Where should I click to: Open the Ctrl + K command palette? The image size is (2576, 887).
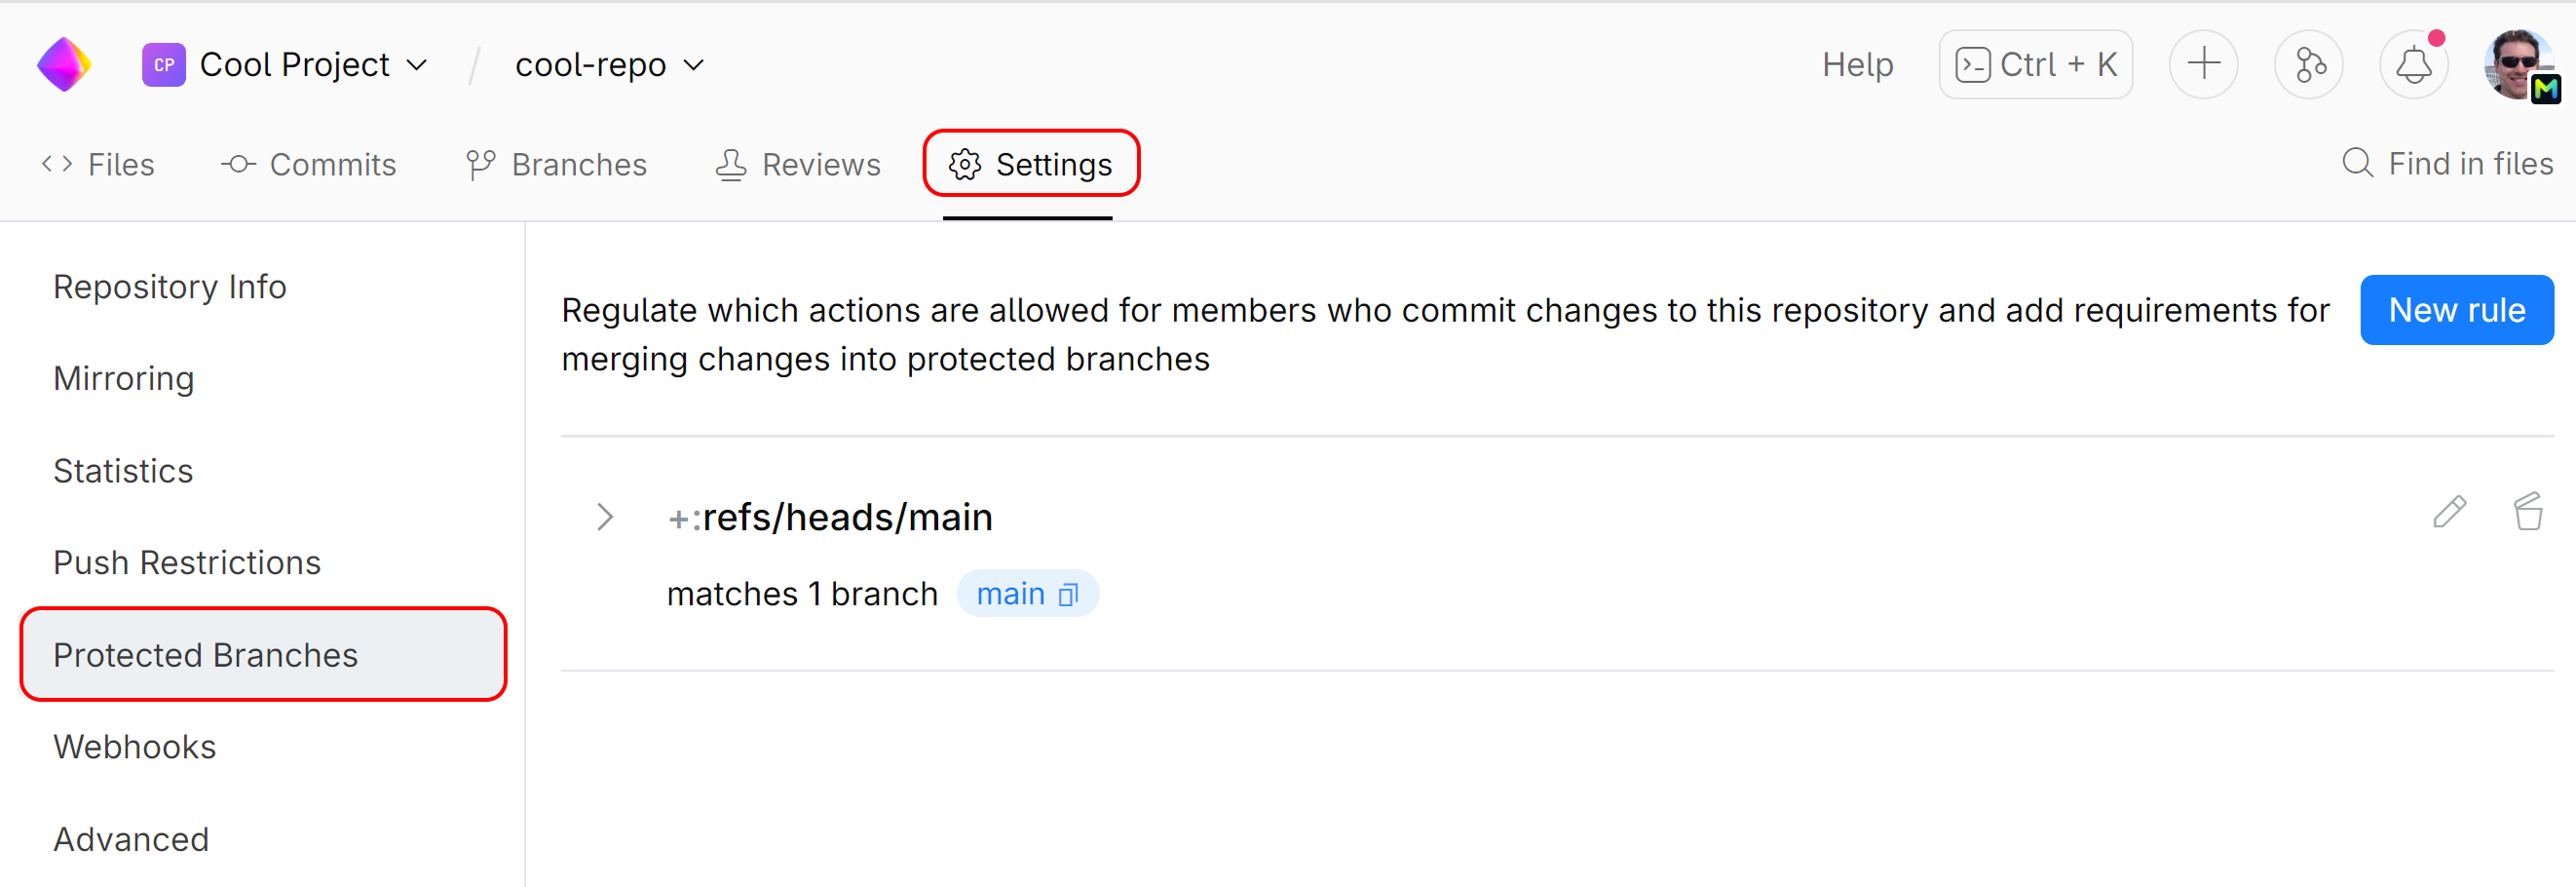tap(2035, 64)
